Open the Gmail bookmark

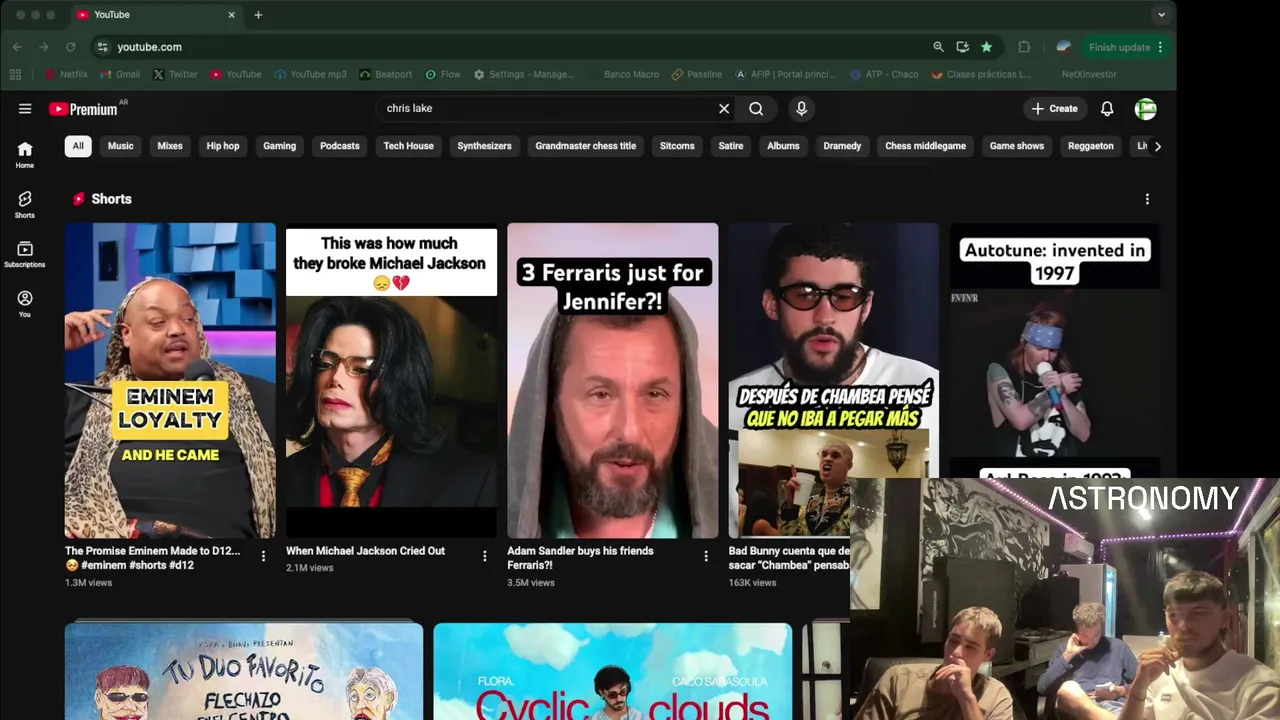point(120,74)
